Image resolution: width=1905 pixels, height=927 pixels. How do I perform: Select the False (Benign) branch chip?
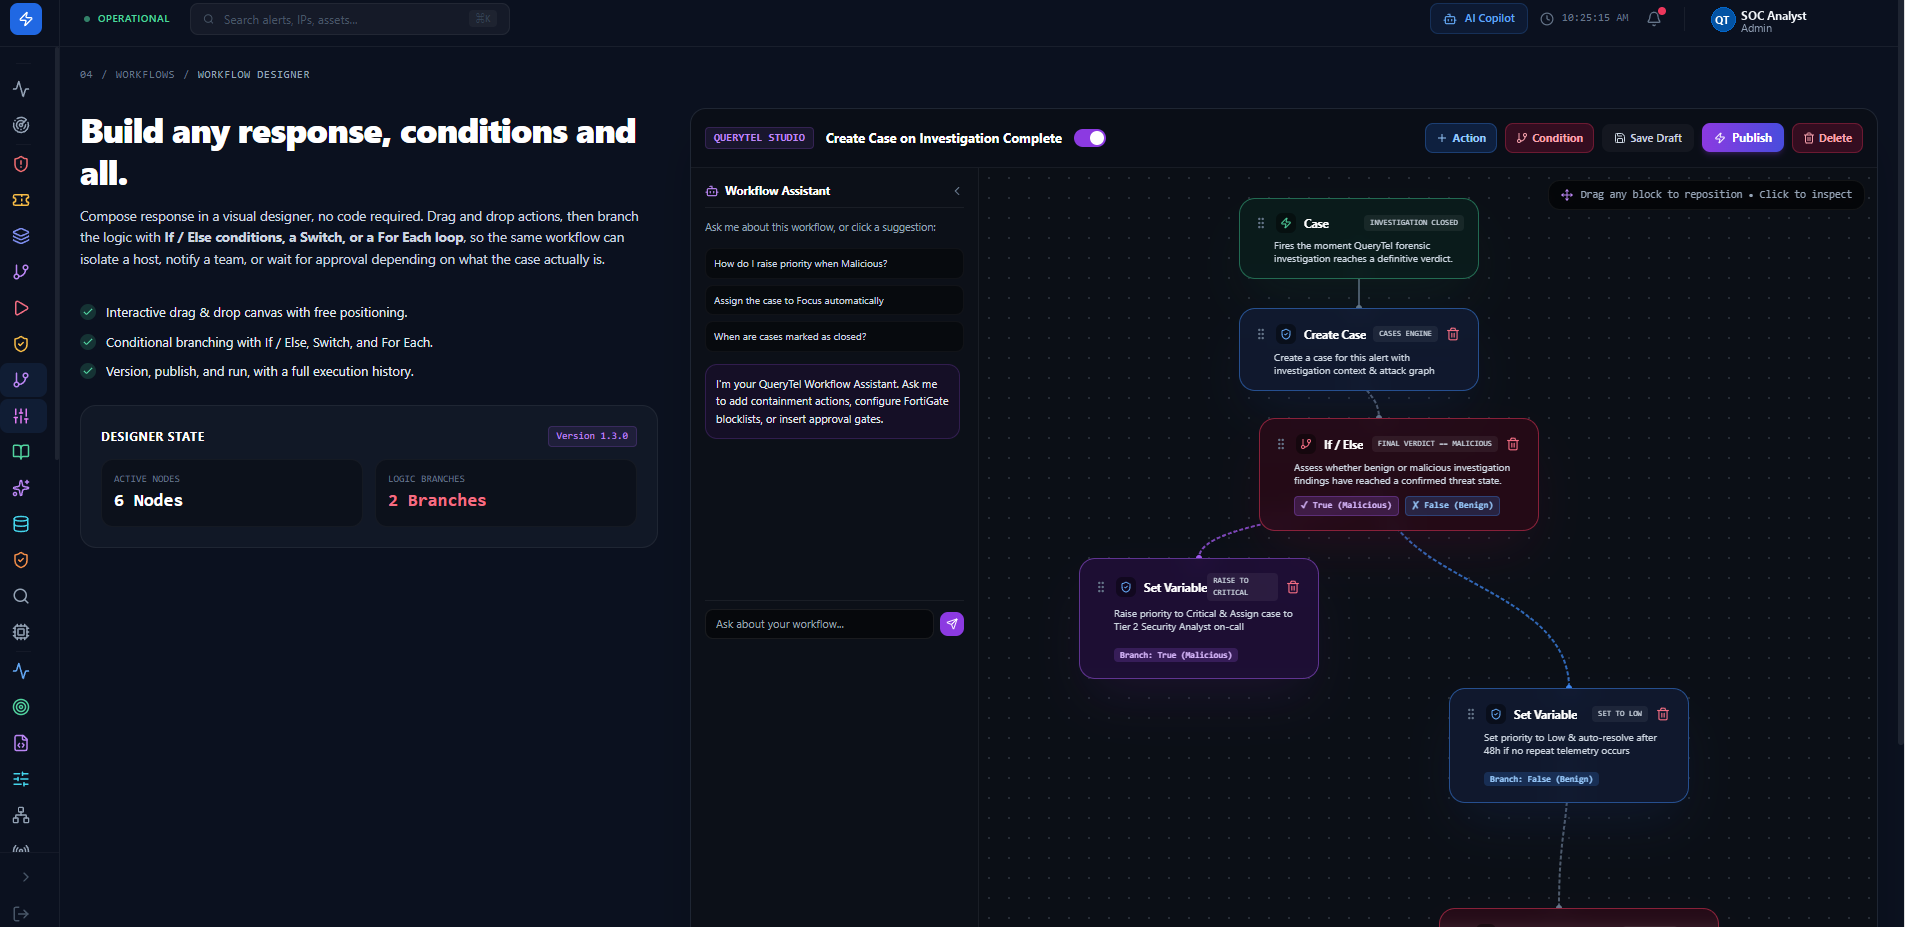point(1452,505)
